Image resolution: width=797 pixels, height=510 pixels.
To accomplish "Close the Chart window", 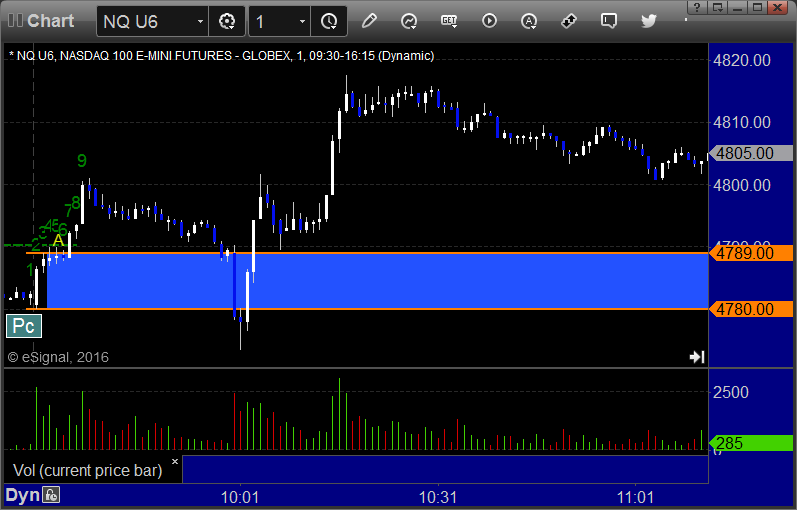I will click(x=777, y=7).
